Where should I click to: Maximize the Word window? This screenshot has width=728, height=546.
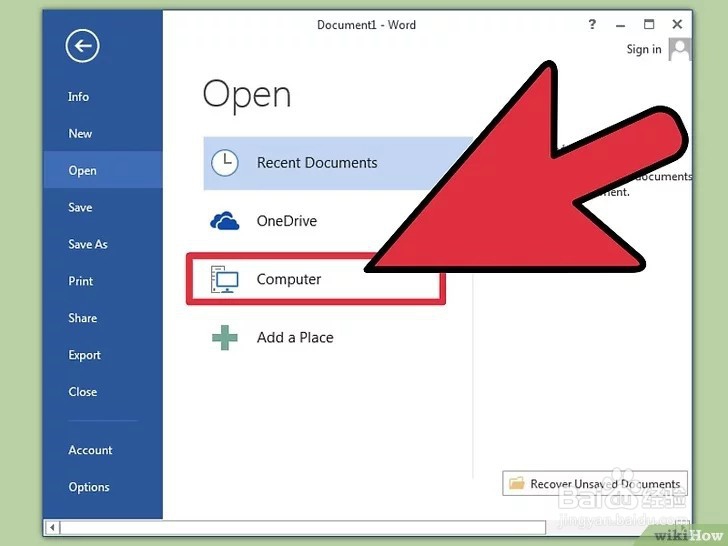649,24
